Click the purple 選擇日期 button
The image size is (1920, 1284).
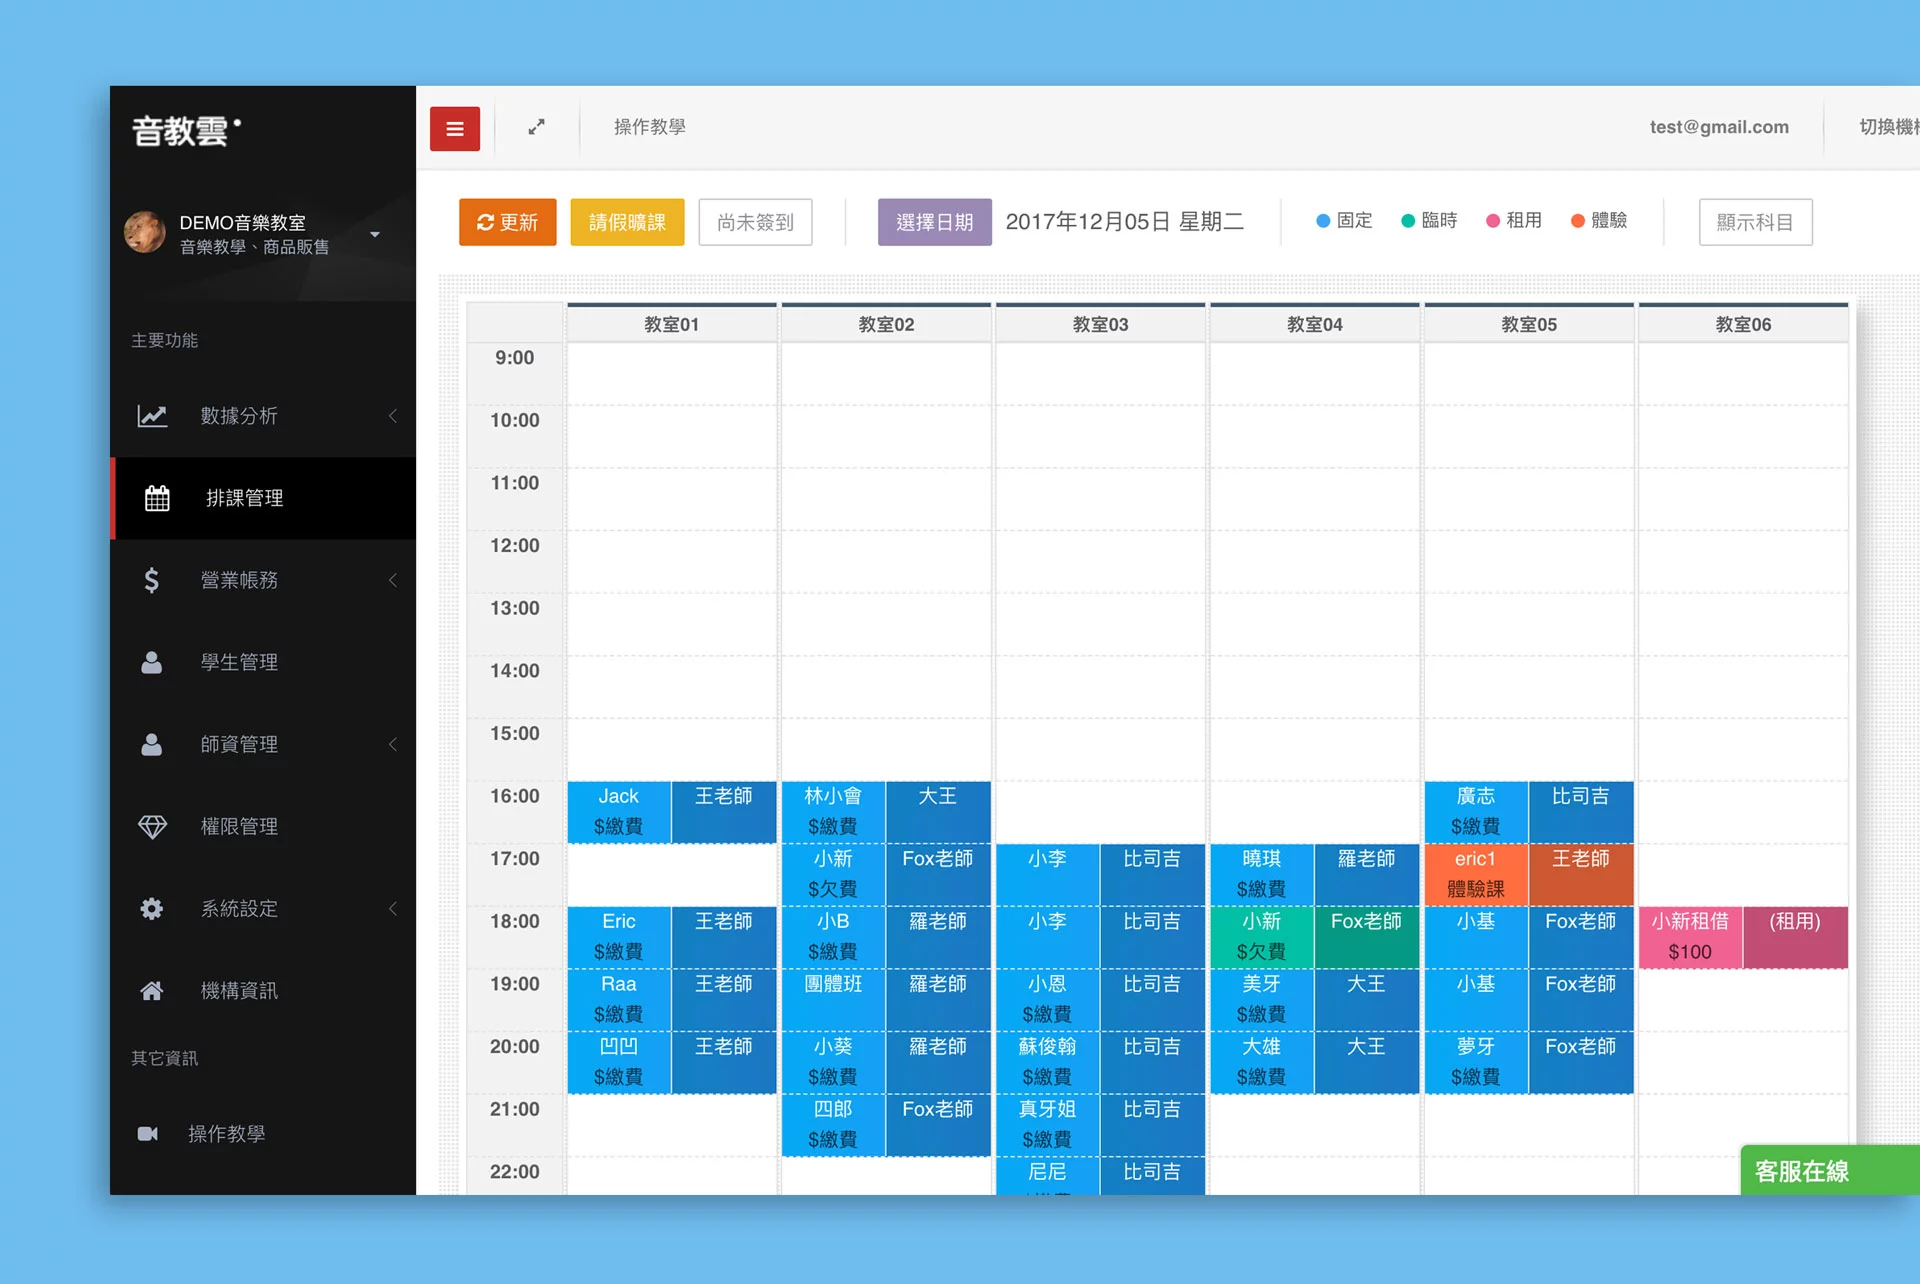point(934,222)
